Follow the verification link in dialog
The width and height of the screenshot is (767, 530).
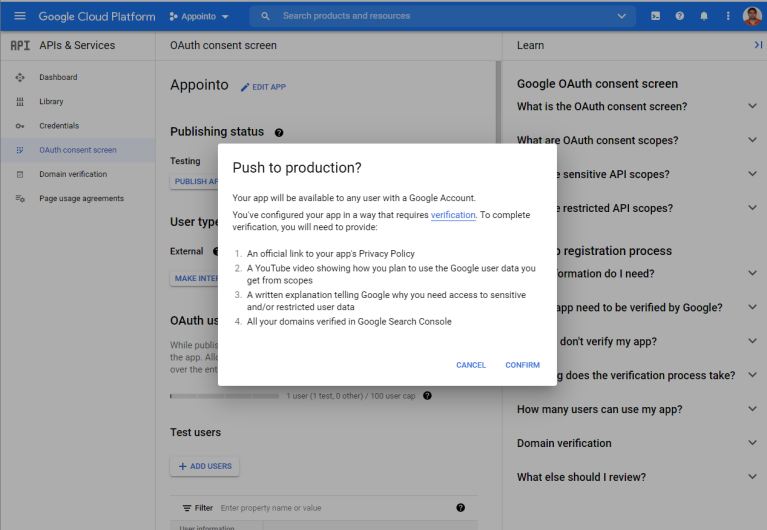pos(453,215)
